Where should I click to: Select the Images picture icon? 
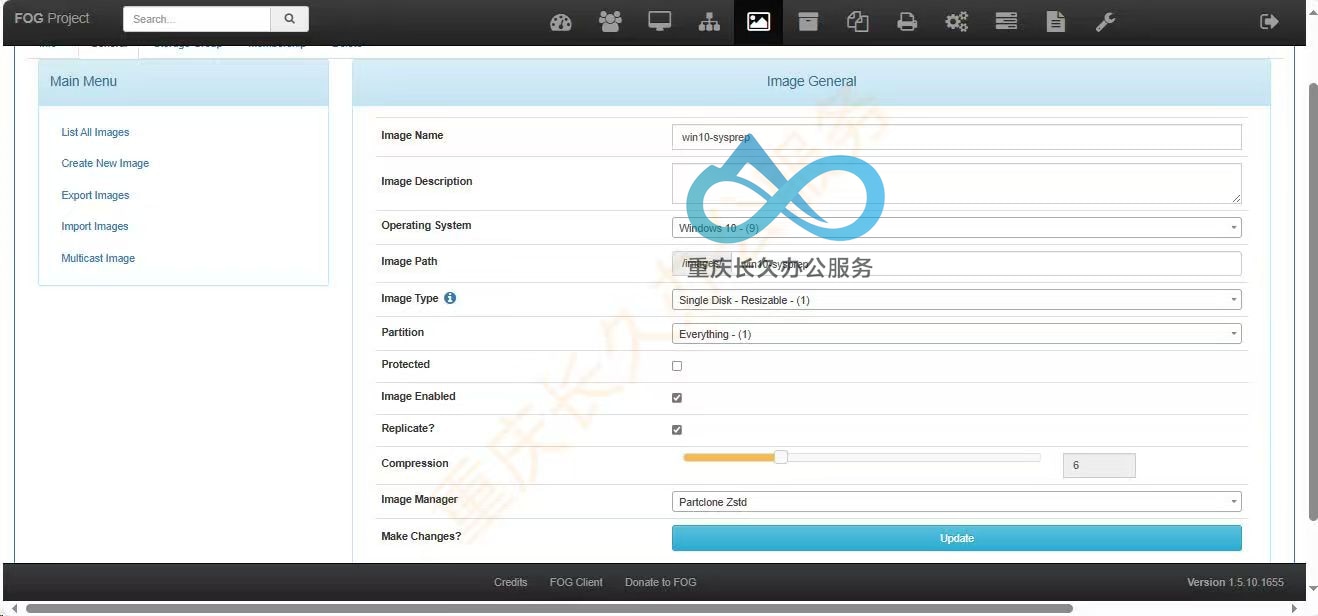pyautogui.click(x=758, y=22)
